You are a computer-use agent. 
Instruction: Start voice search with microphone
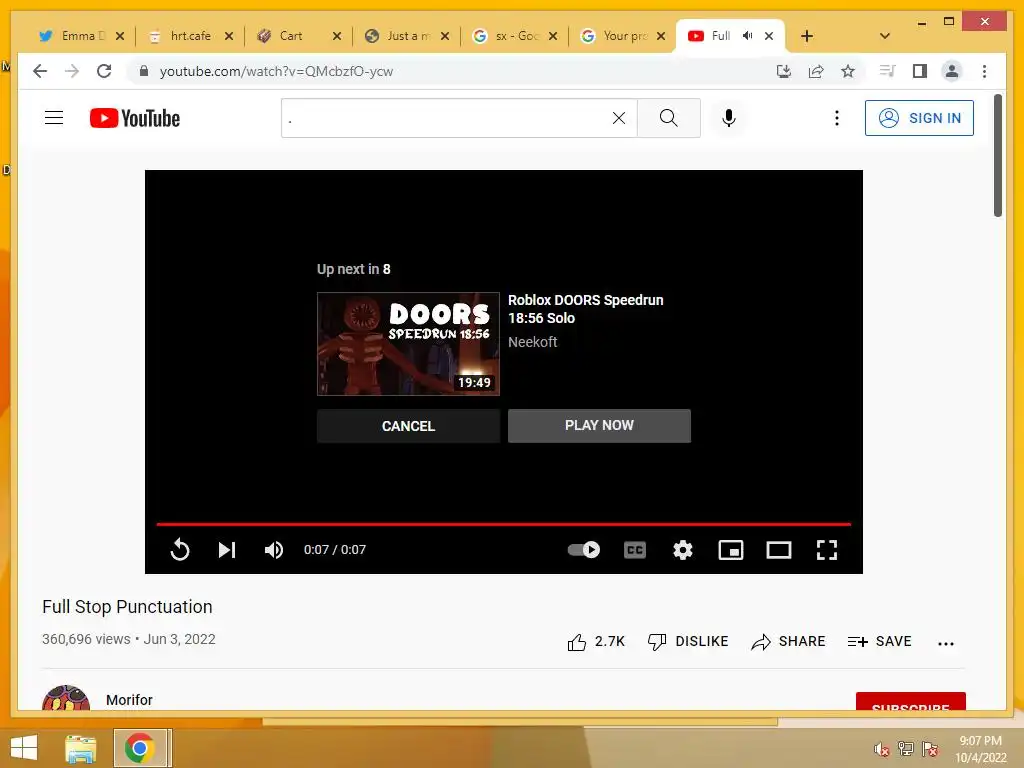(729, 118)
